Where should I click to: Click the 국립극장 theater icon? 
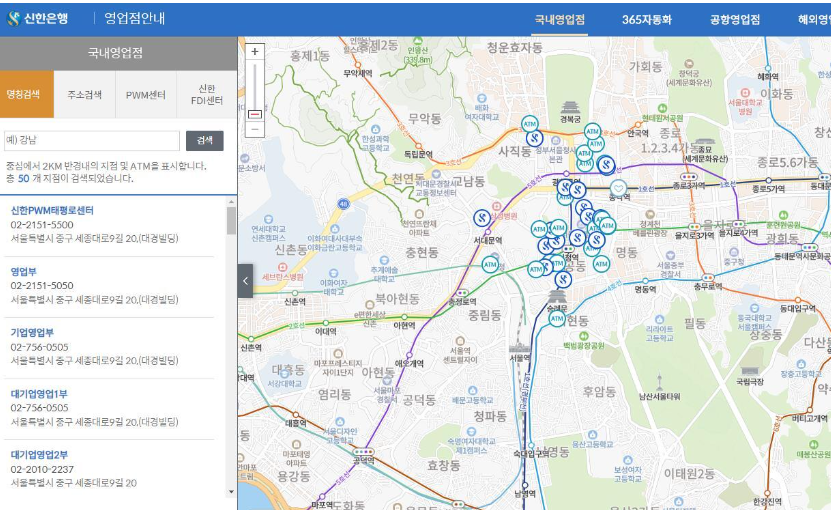coord(750,371)
